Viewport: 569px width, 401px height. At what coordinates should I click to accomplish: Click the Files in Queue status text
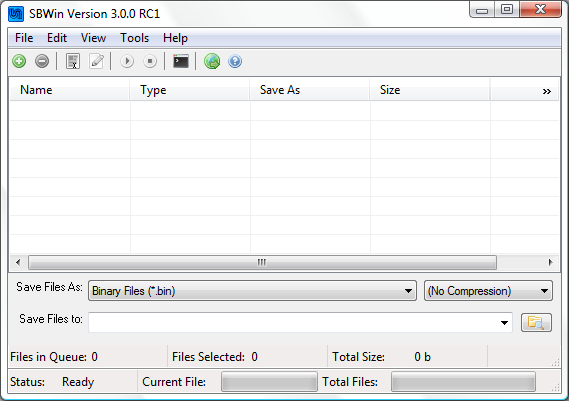coord(54,357)
